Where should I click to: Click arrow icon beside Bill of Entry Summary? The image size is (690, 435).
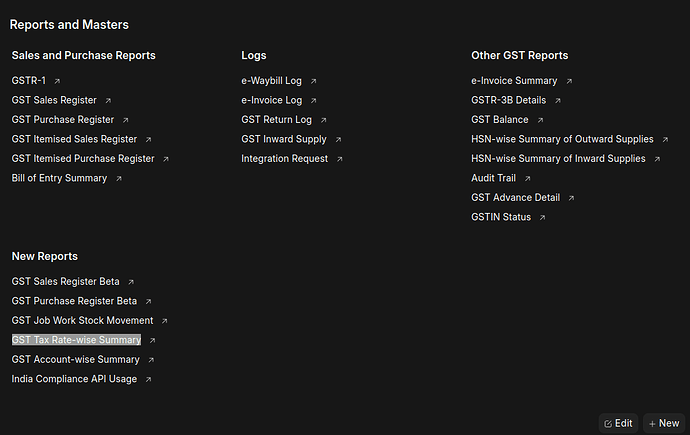pos(119,179)
